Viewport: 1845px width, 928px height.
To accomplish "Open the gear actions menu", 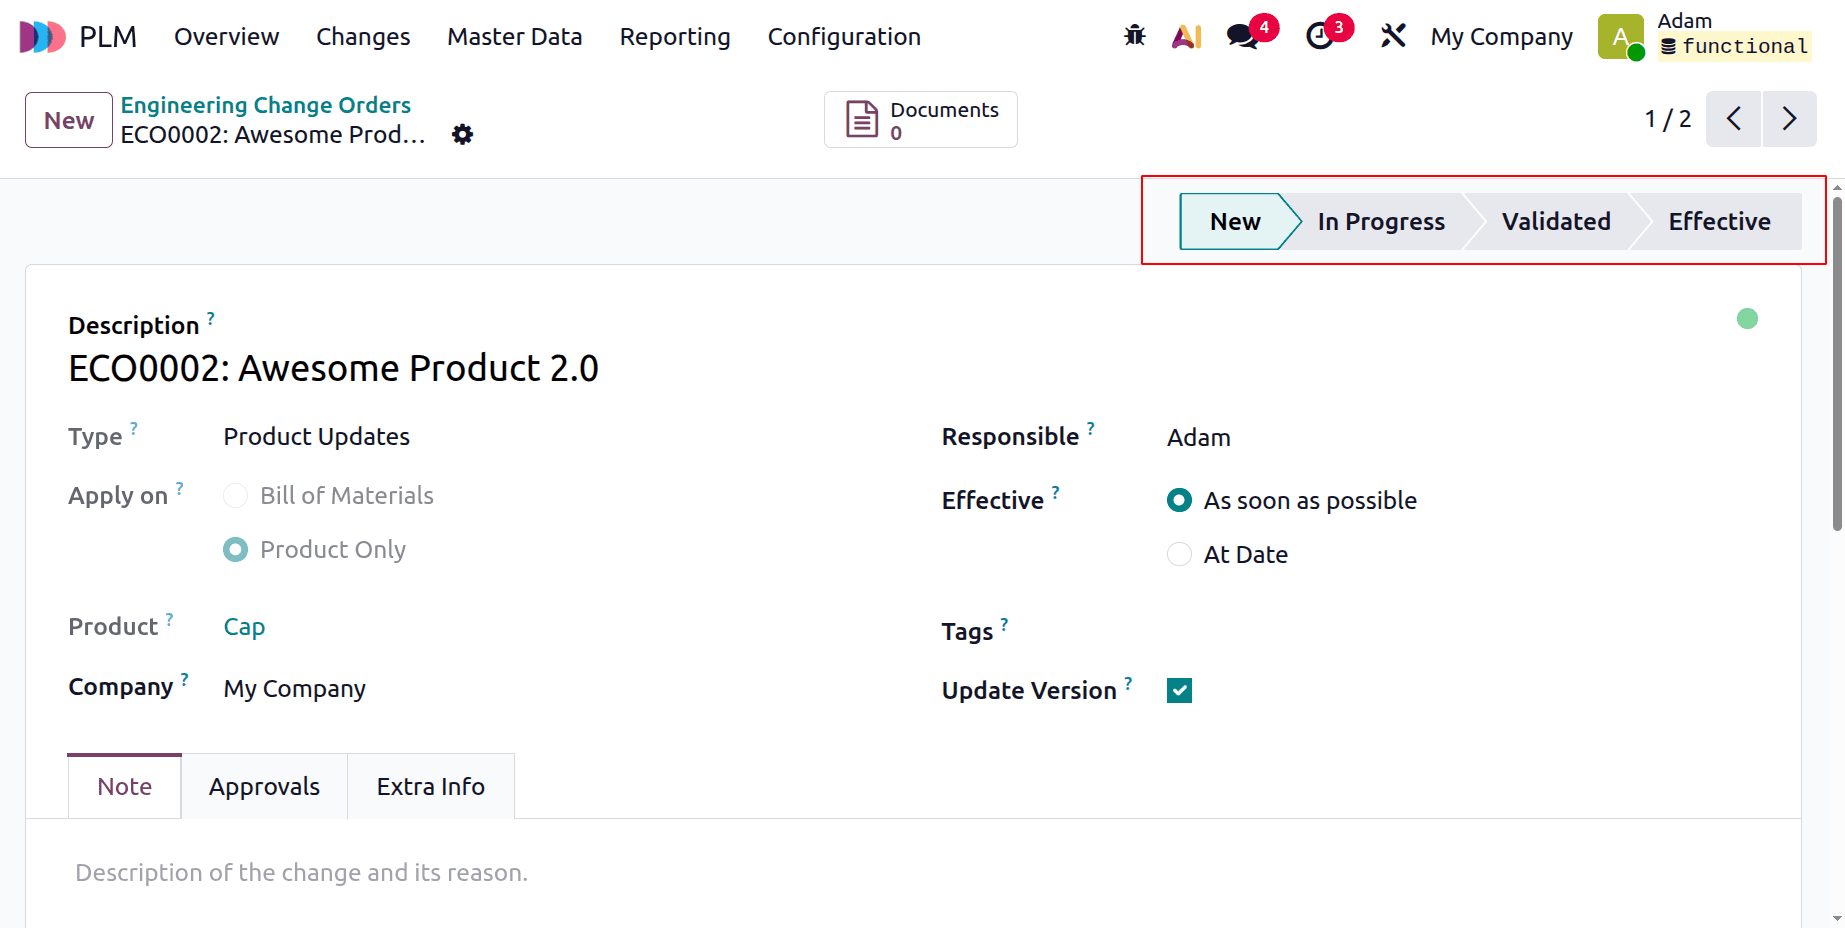I will (462, 134).
